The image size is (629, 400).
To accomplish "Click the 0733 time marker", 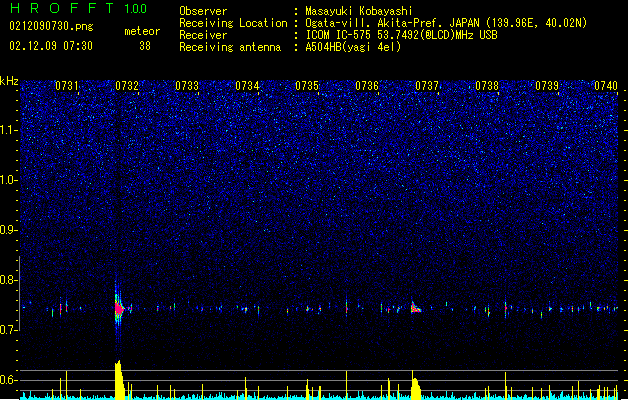I will point(187,86).
